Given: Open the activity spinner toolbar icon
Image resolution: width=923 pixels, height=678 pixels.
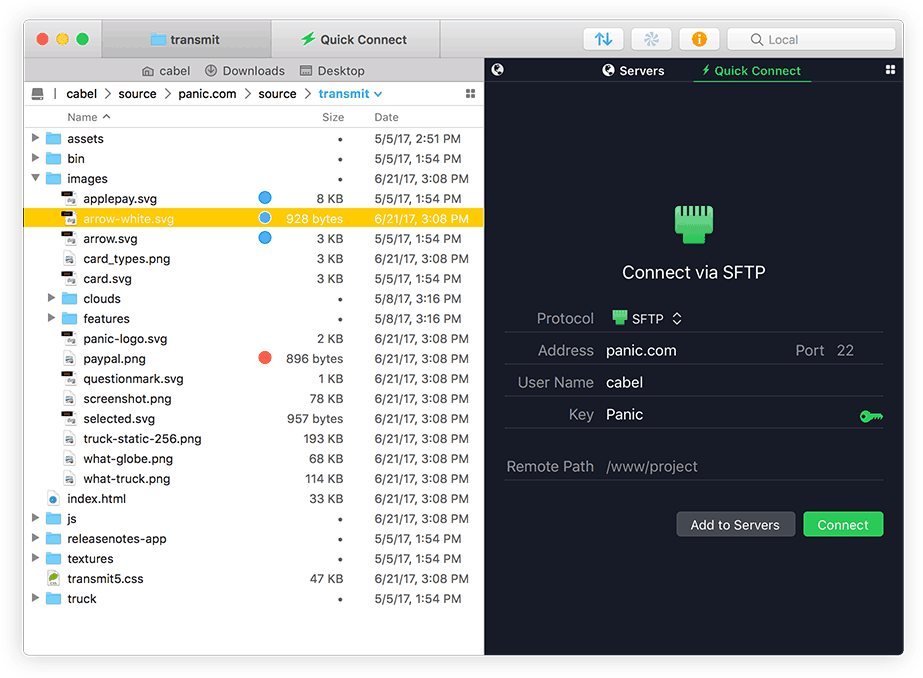Looking at the screenshot, I should [651, 39].
